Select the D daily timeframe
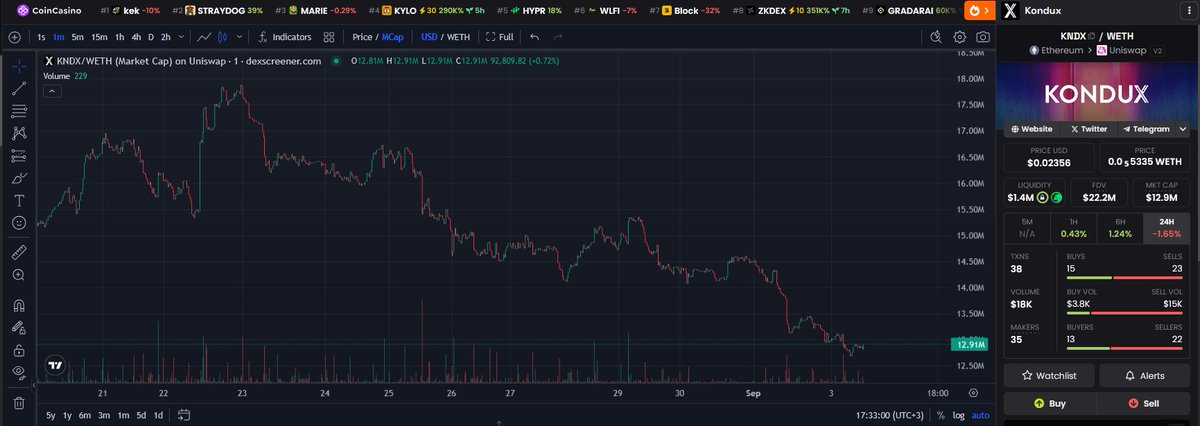This screenshot has width=1200, height=426. [x=151, y=37]
